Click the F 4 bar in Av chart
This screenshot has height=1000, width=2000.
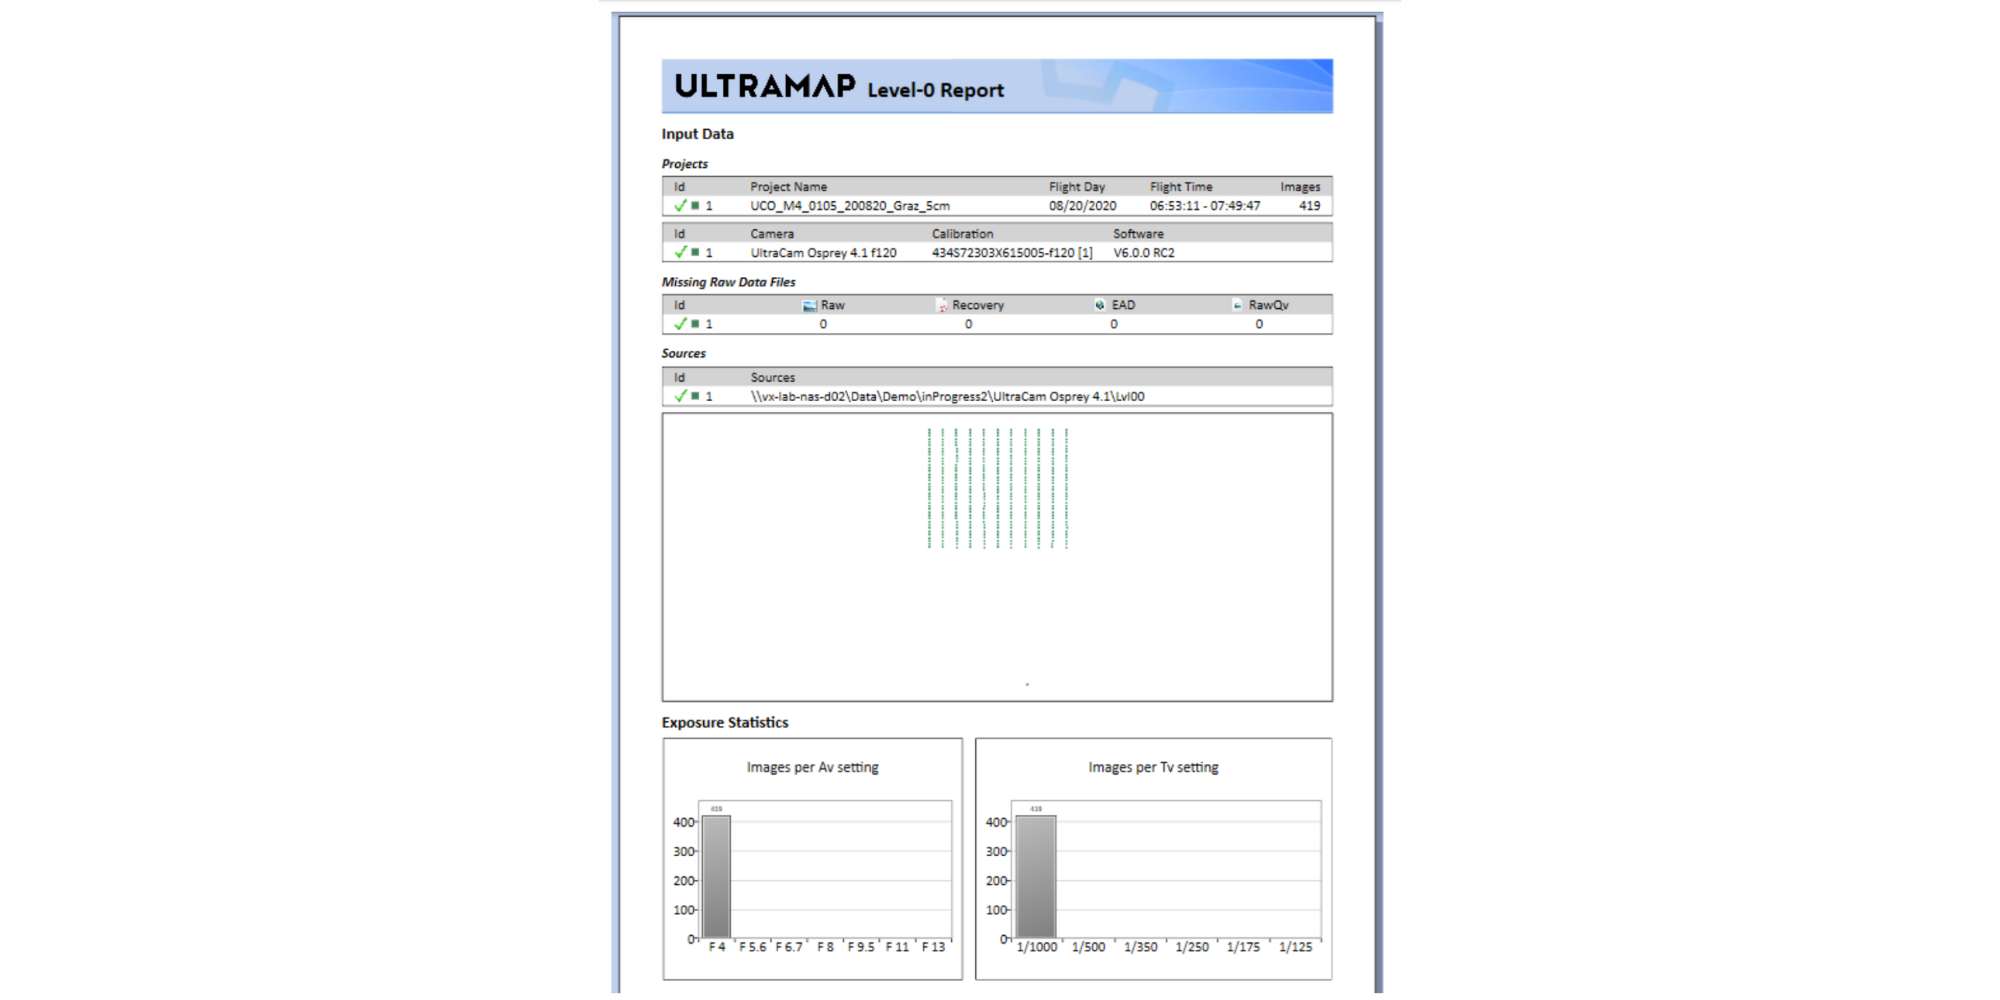716,877
